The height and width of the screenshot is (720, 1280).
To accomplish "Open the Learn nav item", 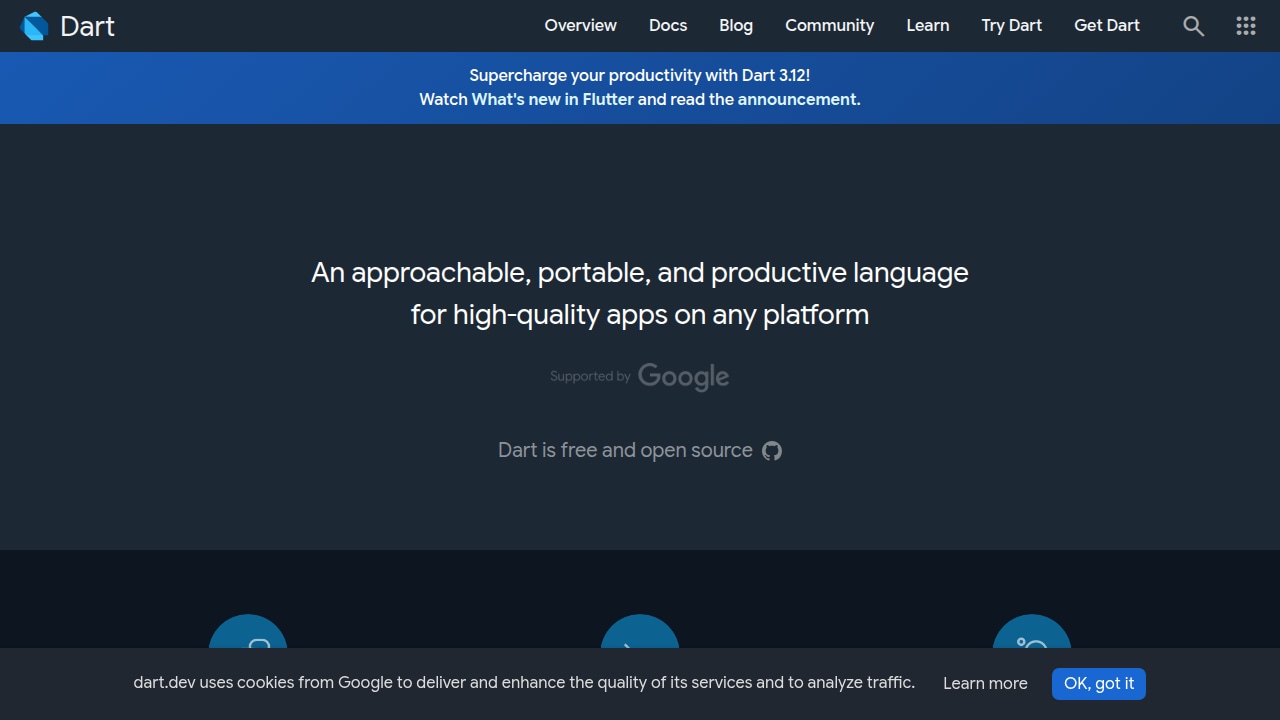I will point(928,26).
